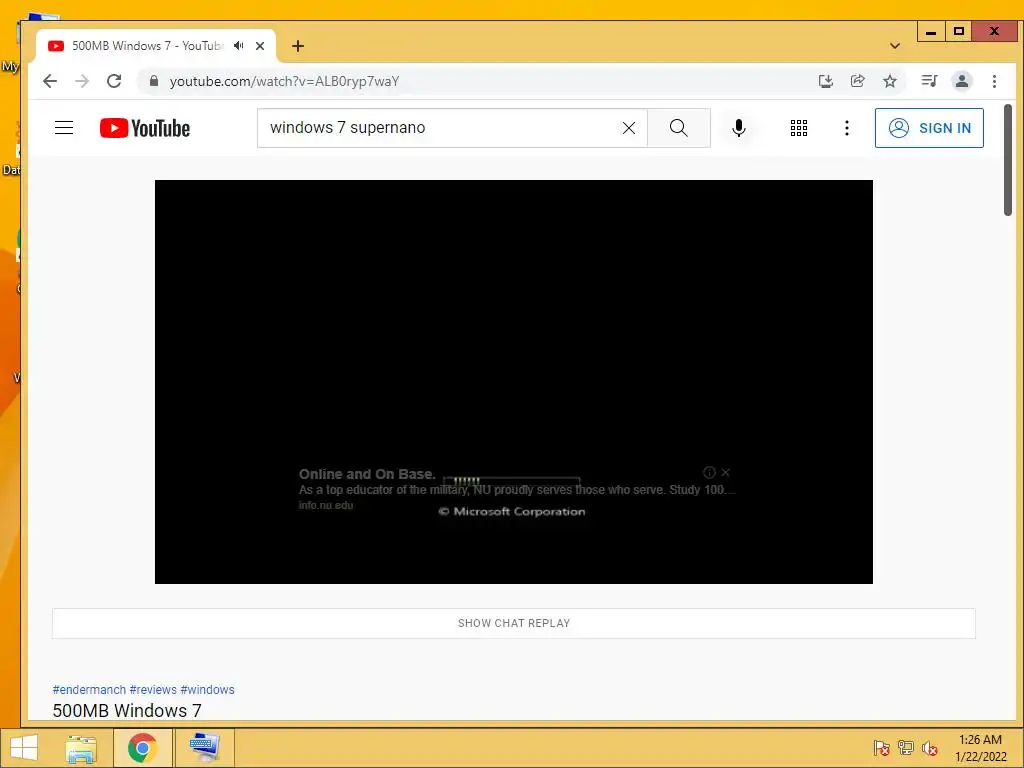1024x768 pixels.
Task: Open the YouTube apps grid
Action: pyautogui.click(x=799, y=128)
